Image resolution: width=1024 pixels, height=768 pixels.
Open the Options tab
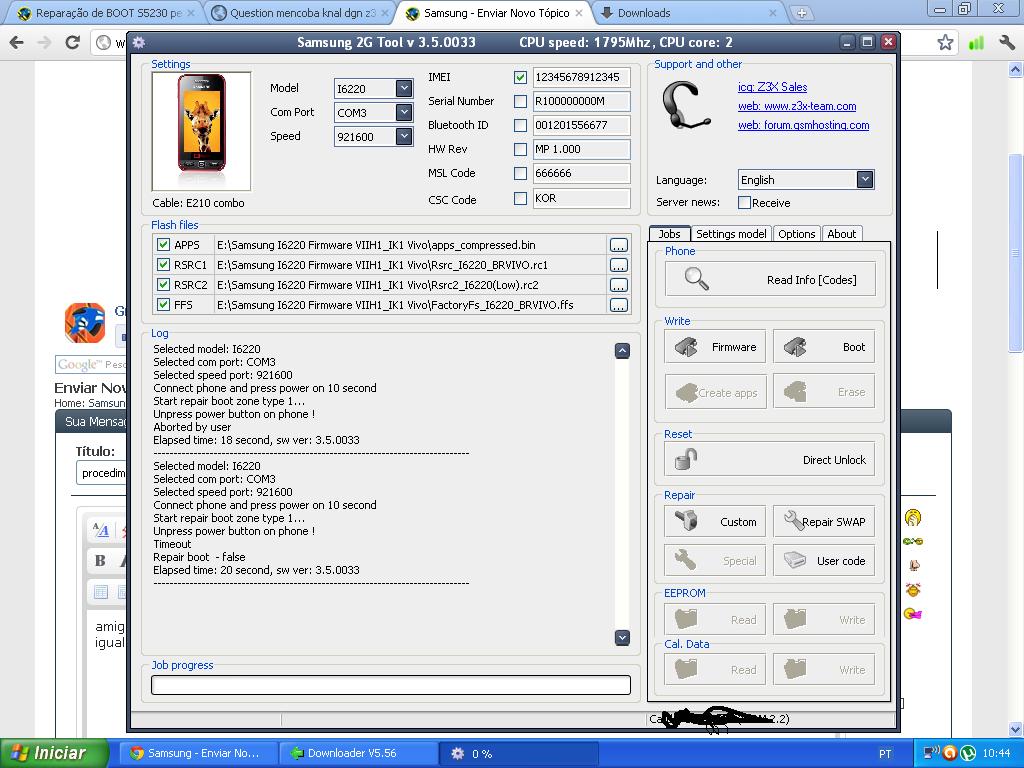797,234
